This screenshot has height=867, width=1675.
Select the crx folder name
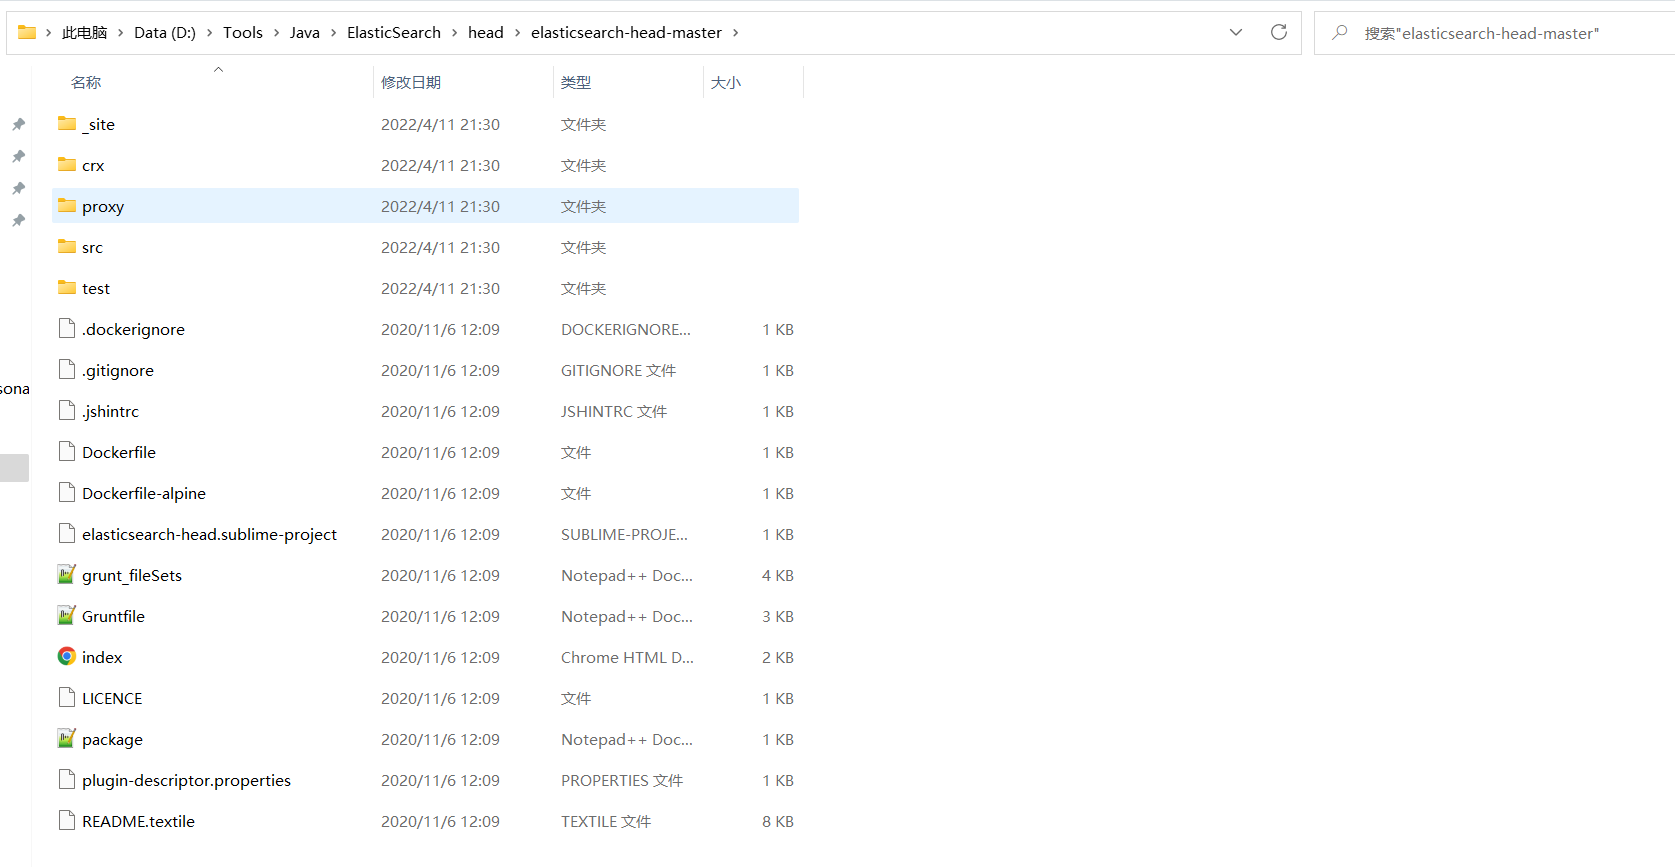point(93,165)
